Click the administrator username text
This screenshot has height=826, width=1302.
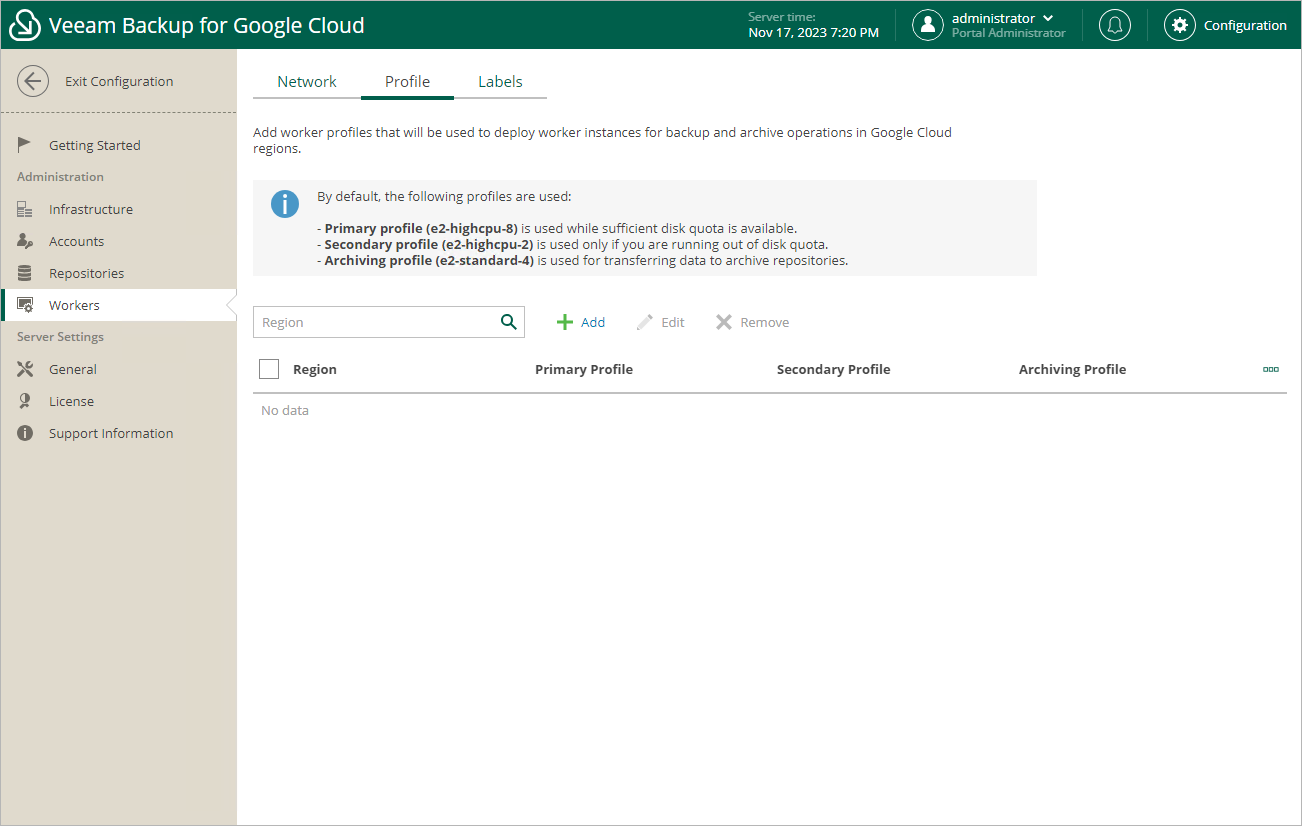coord(993,18)
